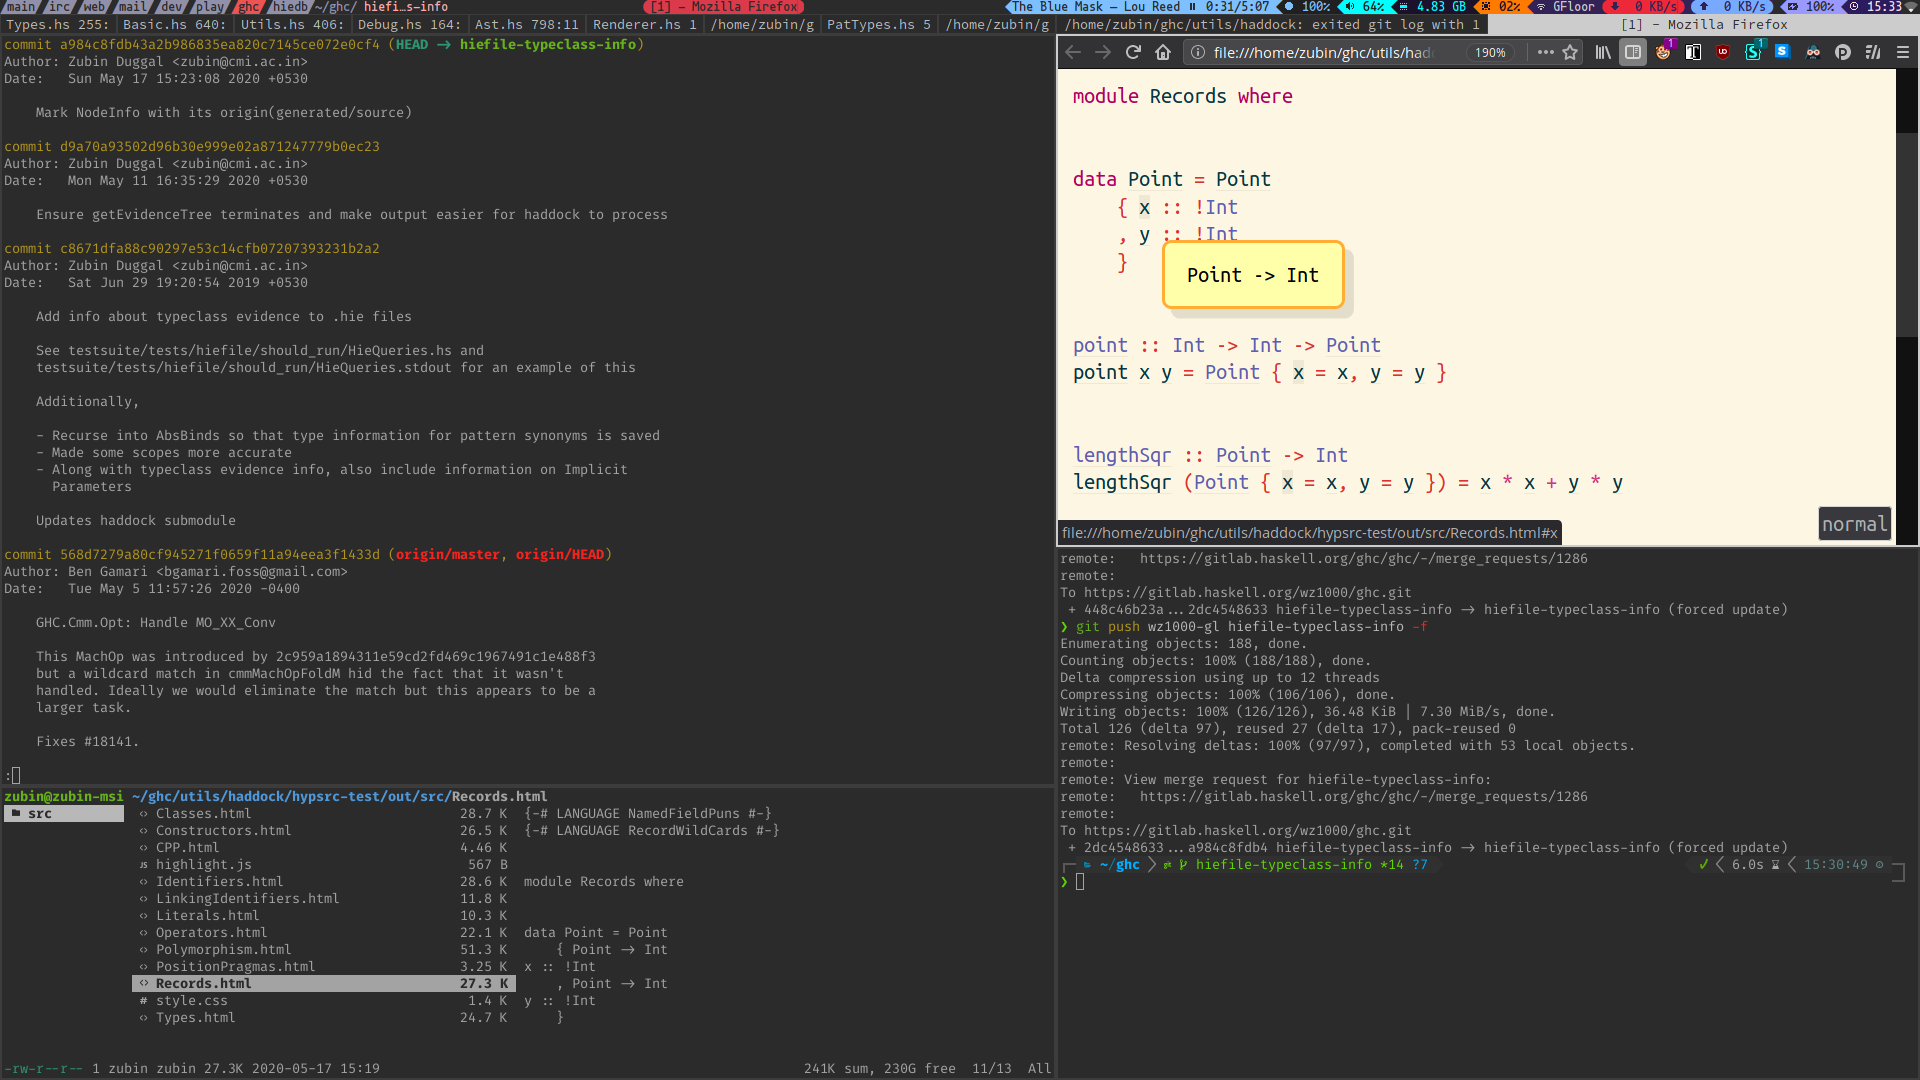Click the blue S extension icon

pos(1782,51)
